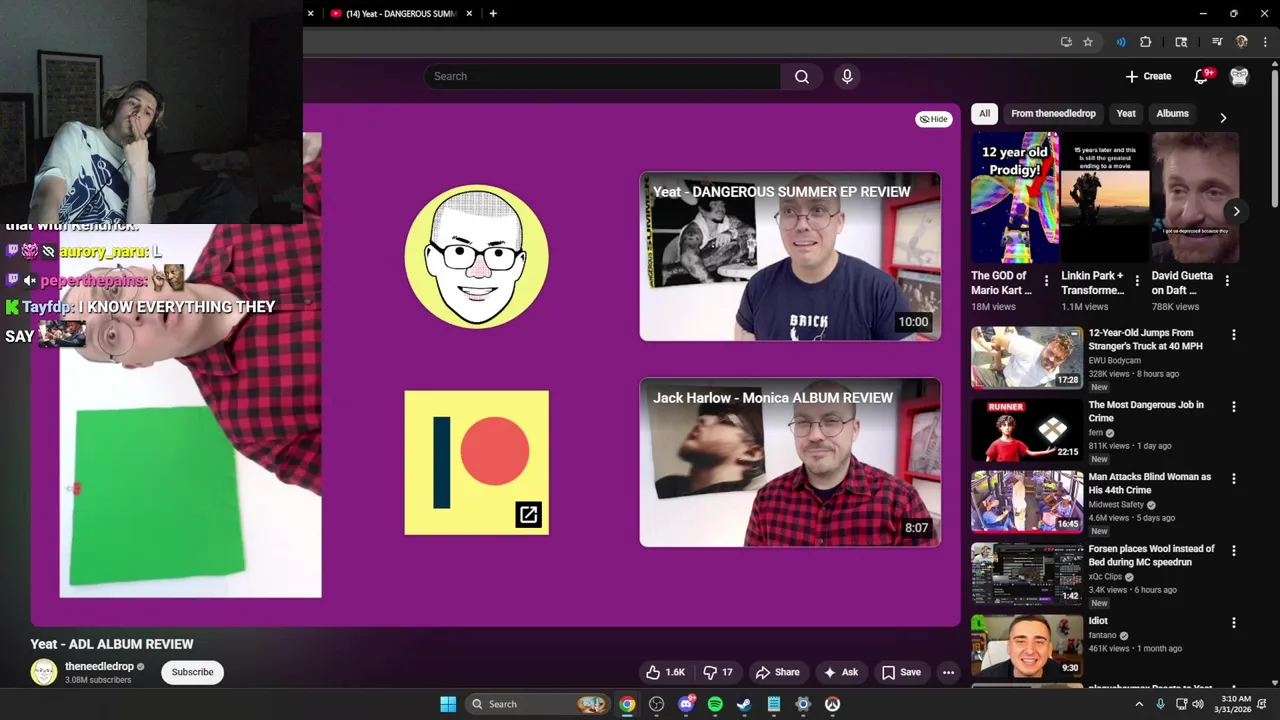Open the Idiot video by fantano
Image resolution: width=1280 pixels, height=720 pixels.
(1027, 646)
